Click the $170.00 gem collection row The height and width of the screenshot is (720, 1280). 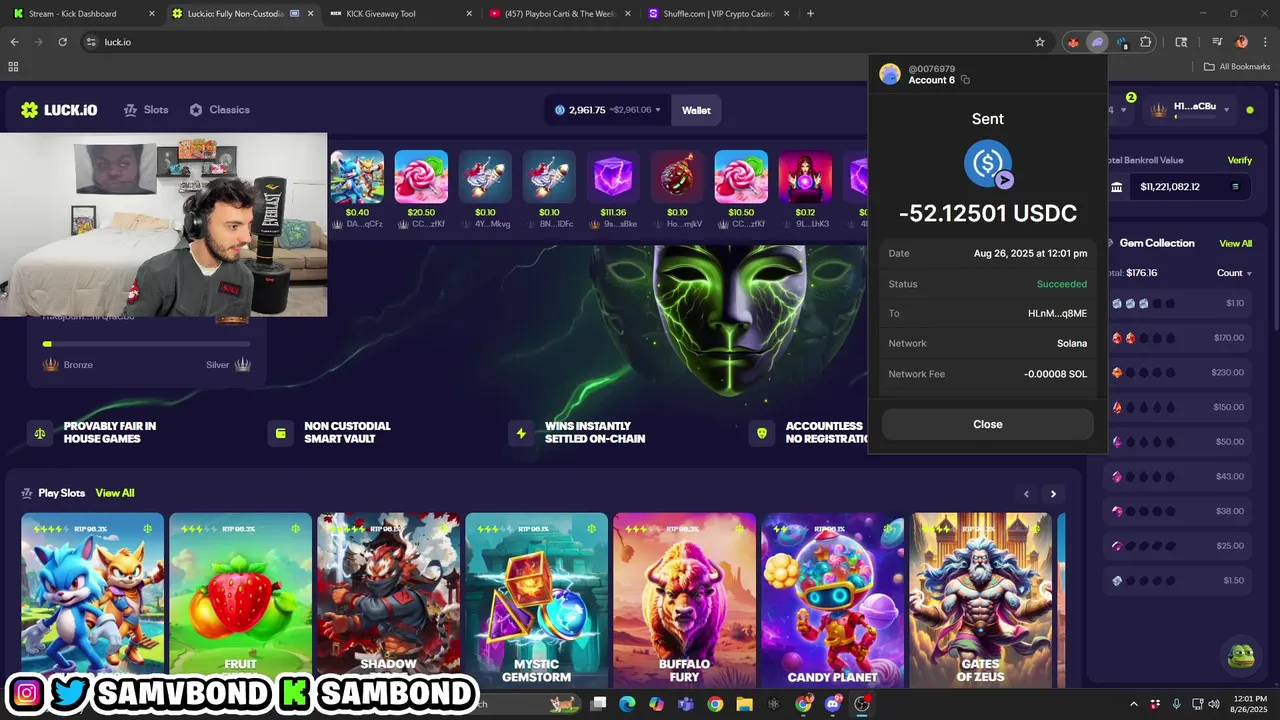(1179, 338)
